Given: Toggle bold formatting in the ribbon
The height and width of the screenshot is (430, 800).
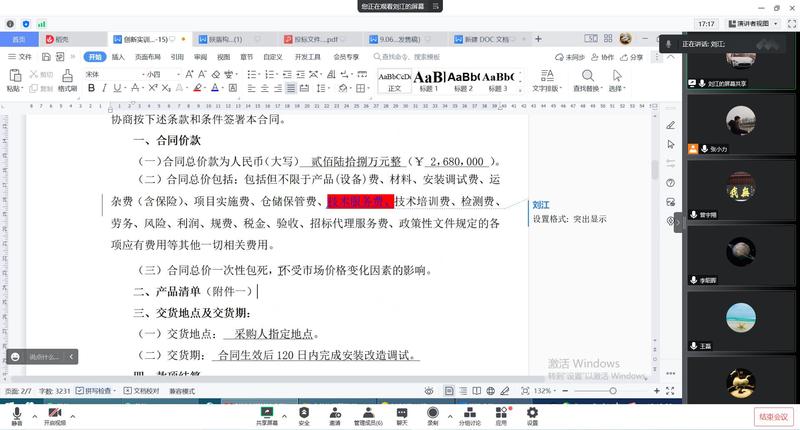Looking at the screenshot, I should click(x=91, y=88).
